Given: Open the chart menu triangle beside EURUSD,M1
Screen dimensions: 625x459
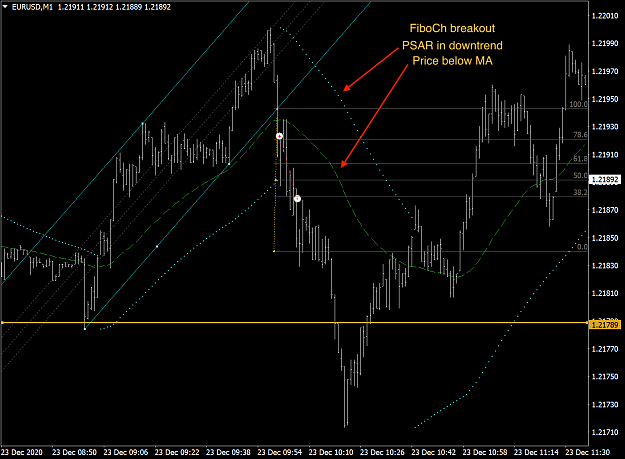Looking at the screenshot, I should (5, 7).
